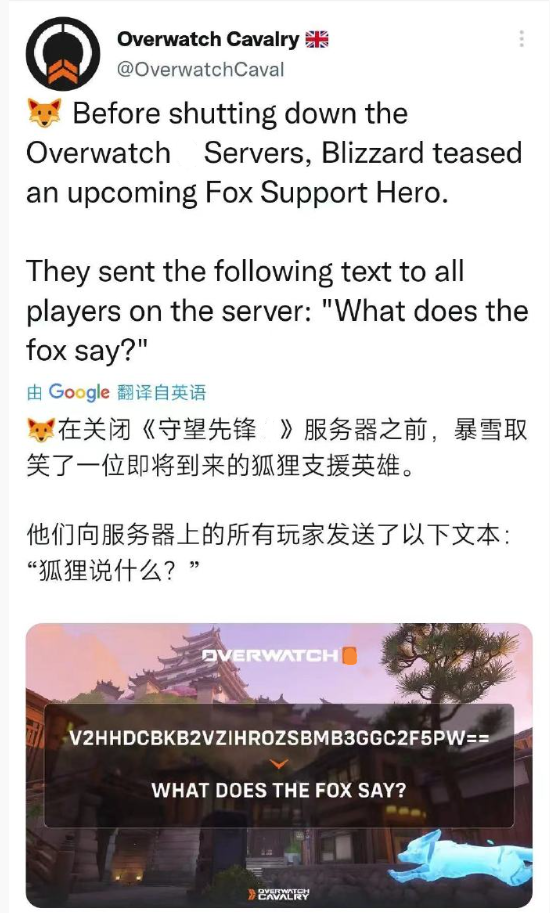The height and width of the screenshot is (913, 550).
Task: Click the UK flag emoji beside the name
Action: click(x=317, y=39)
